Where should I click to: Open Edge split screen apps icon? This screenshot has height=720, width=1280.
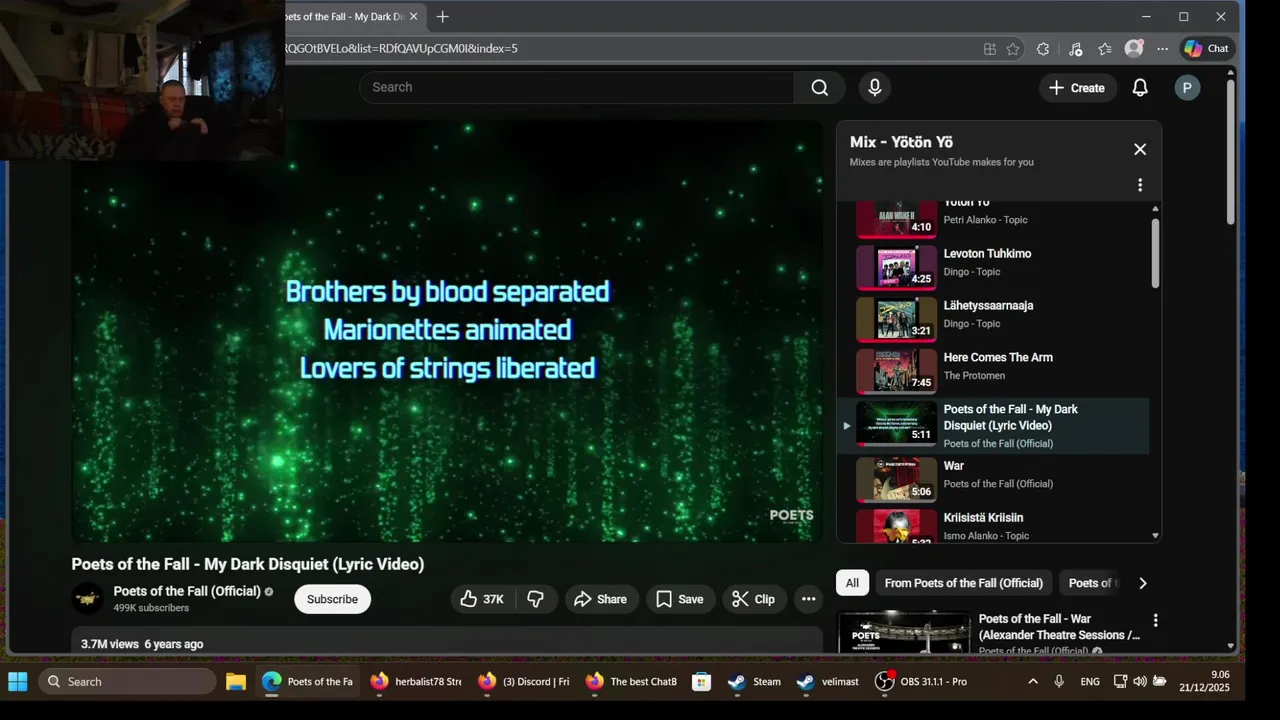990,49
